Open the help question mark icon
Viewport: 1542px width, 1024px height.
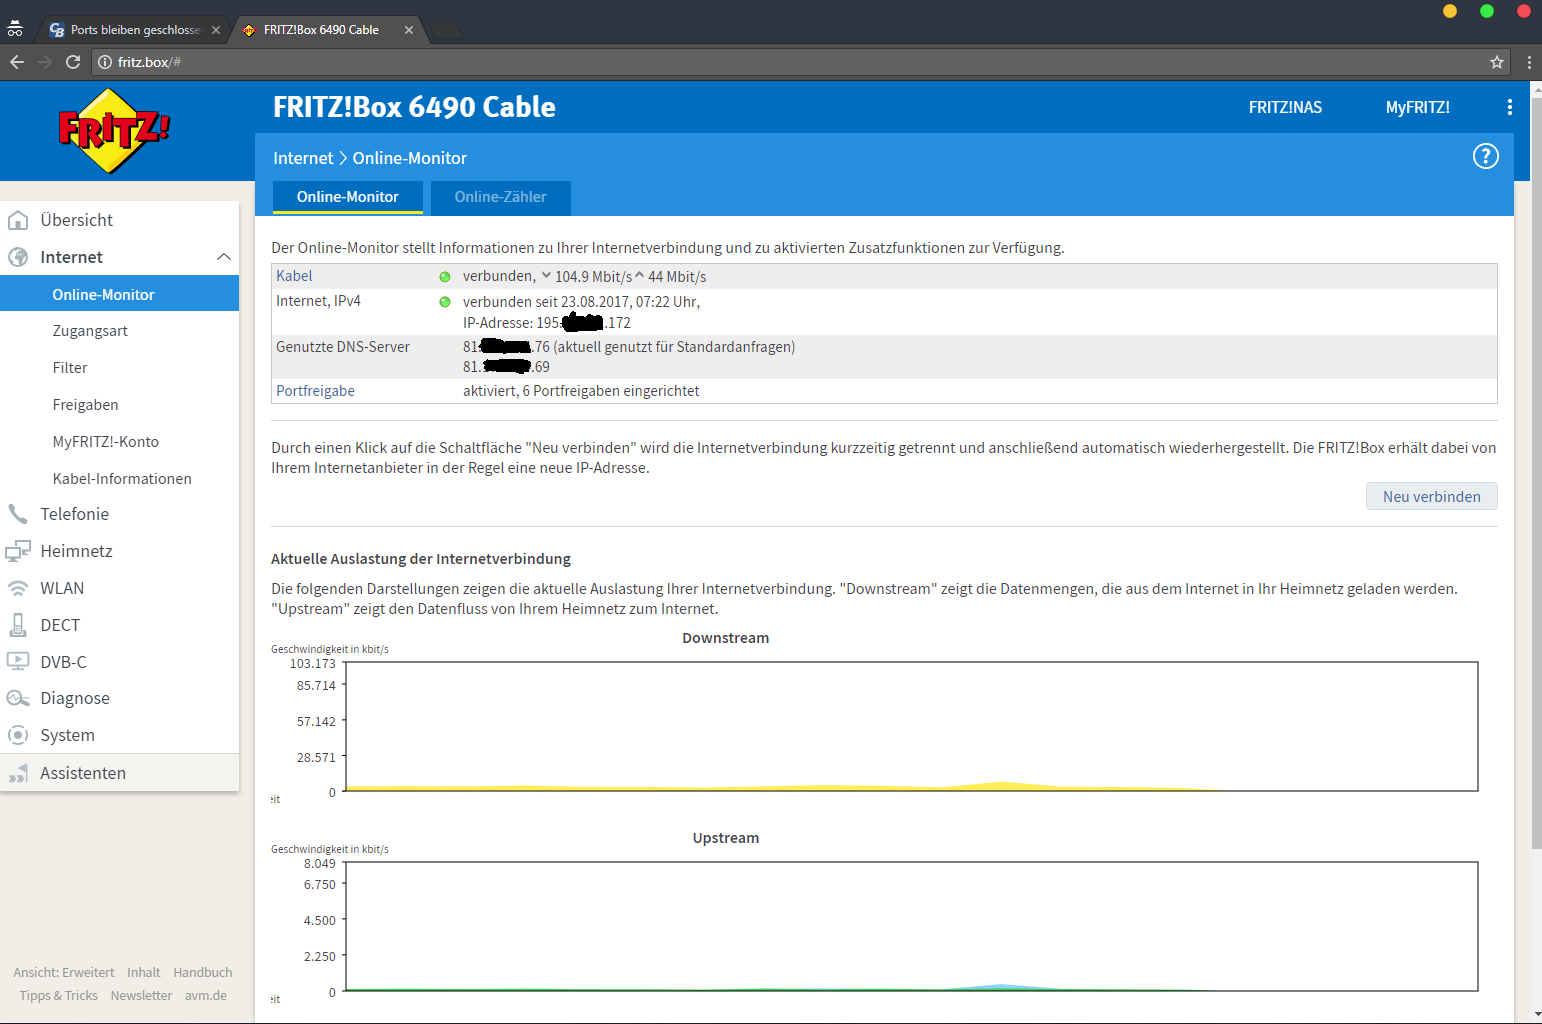1486,156
